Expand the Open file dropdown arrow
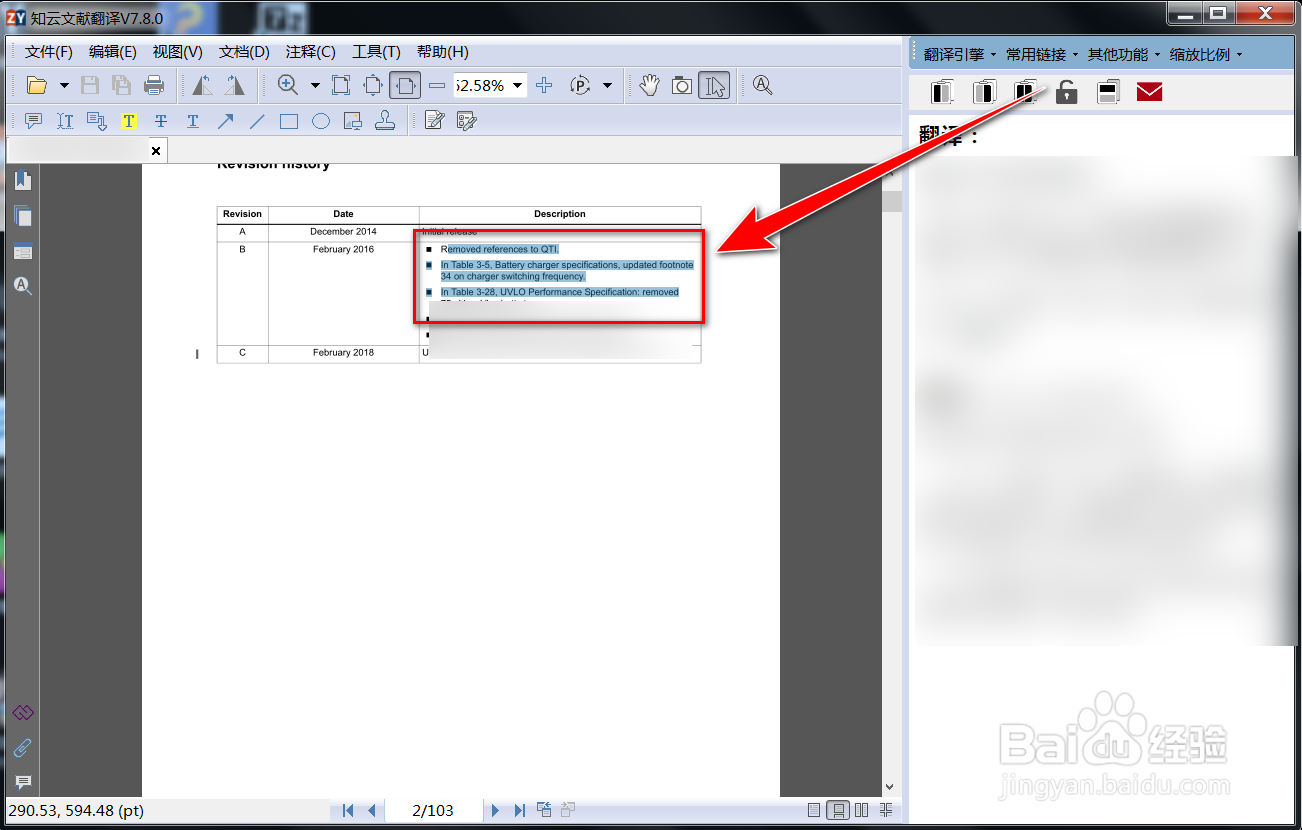 (64, 86)
